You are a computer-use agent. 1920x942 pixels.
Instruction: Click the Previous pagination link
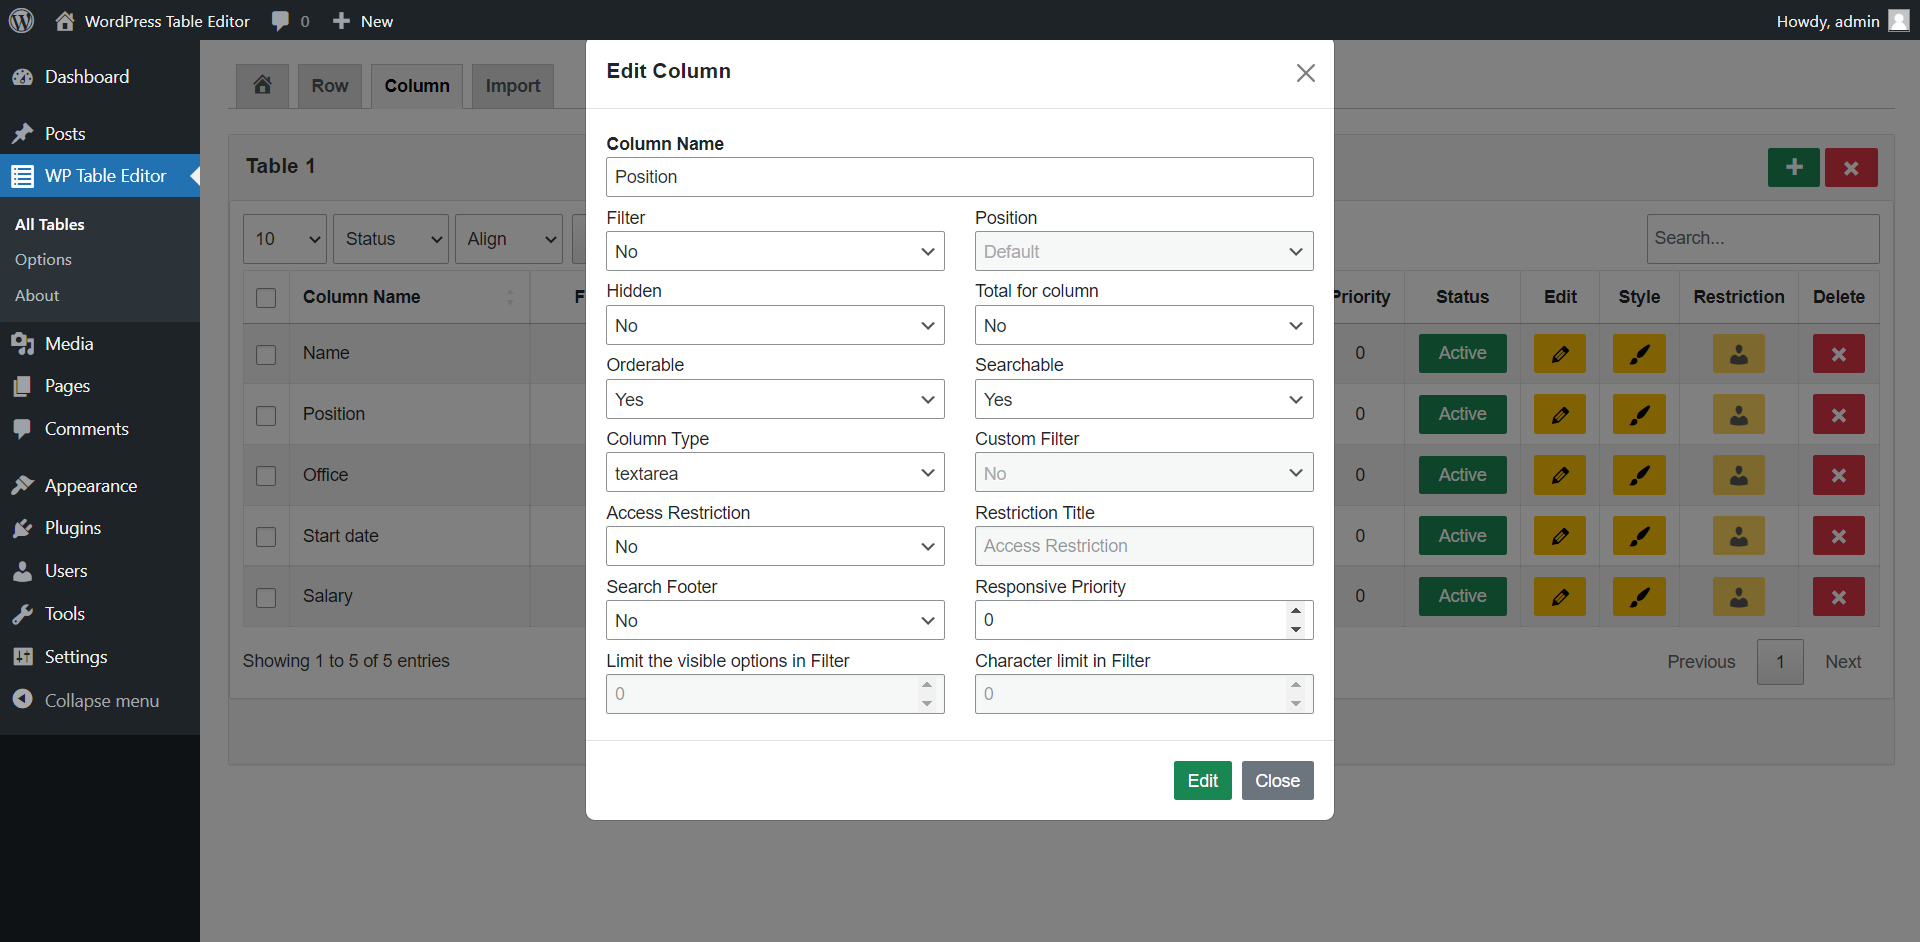click(1701, 662)
